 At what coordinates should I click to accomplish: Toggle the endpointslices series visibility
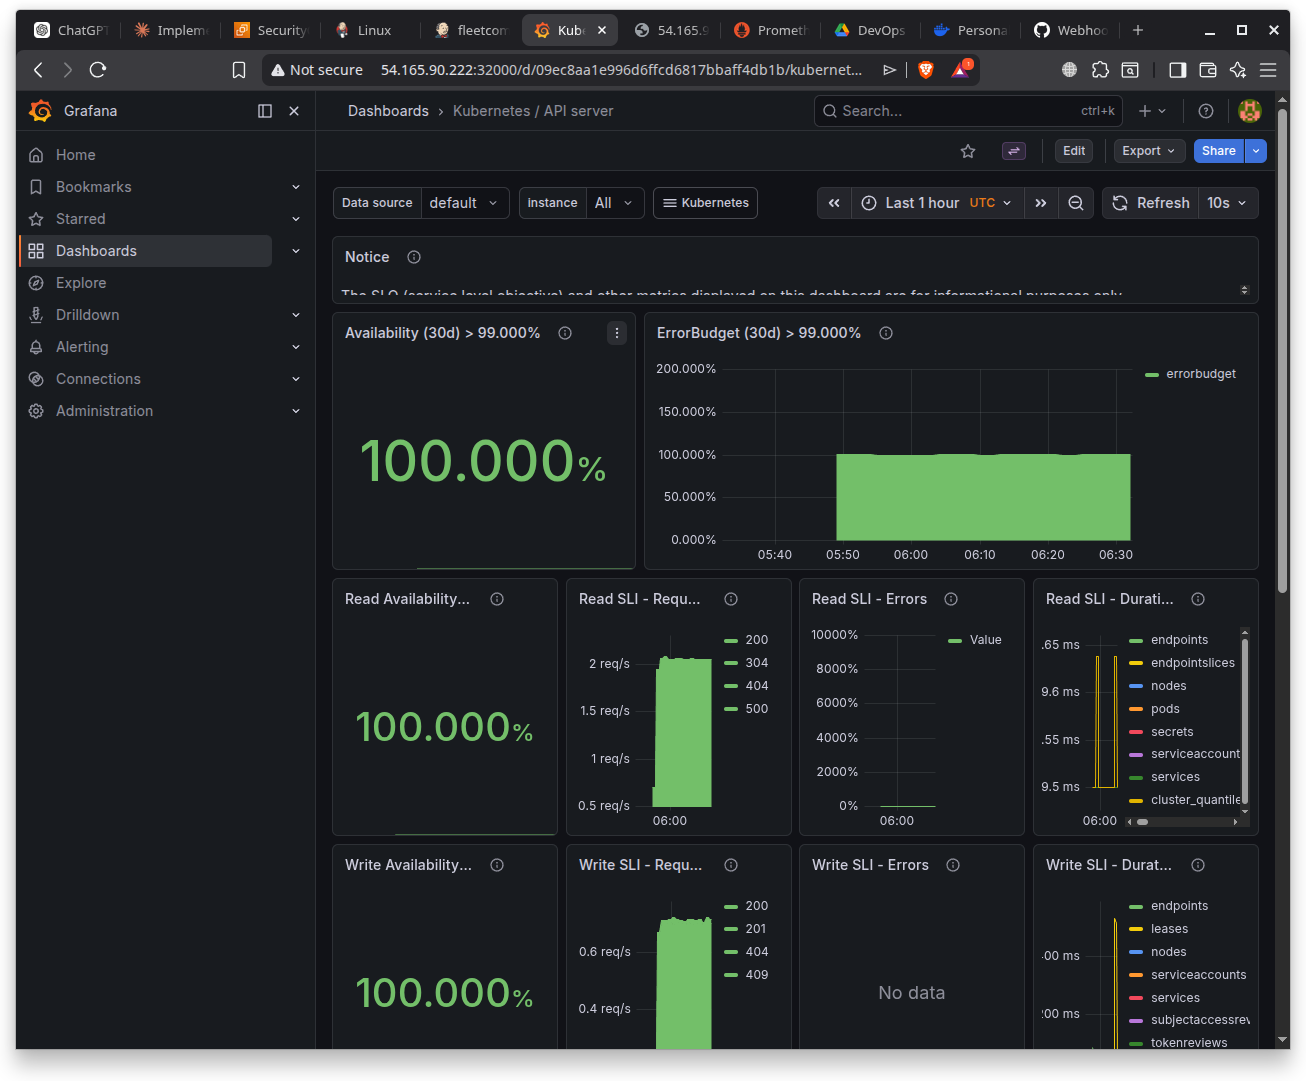click(1192, 663)
